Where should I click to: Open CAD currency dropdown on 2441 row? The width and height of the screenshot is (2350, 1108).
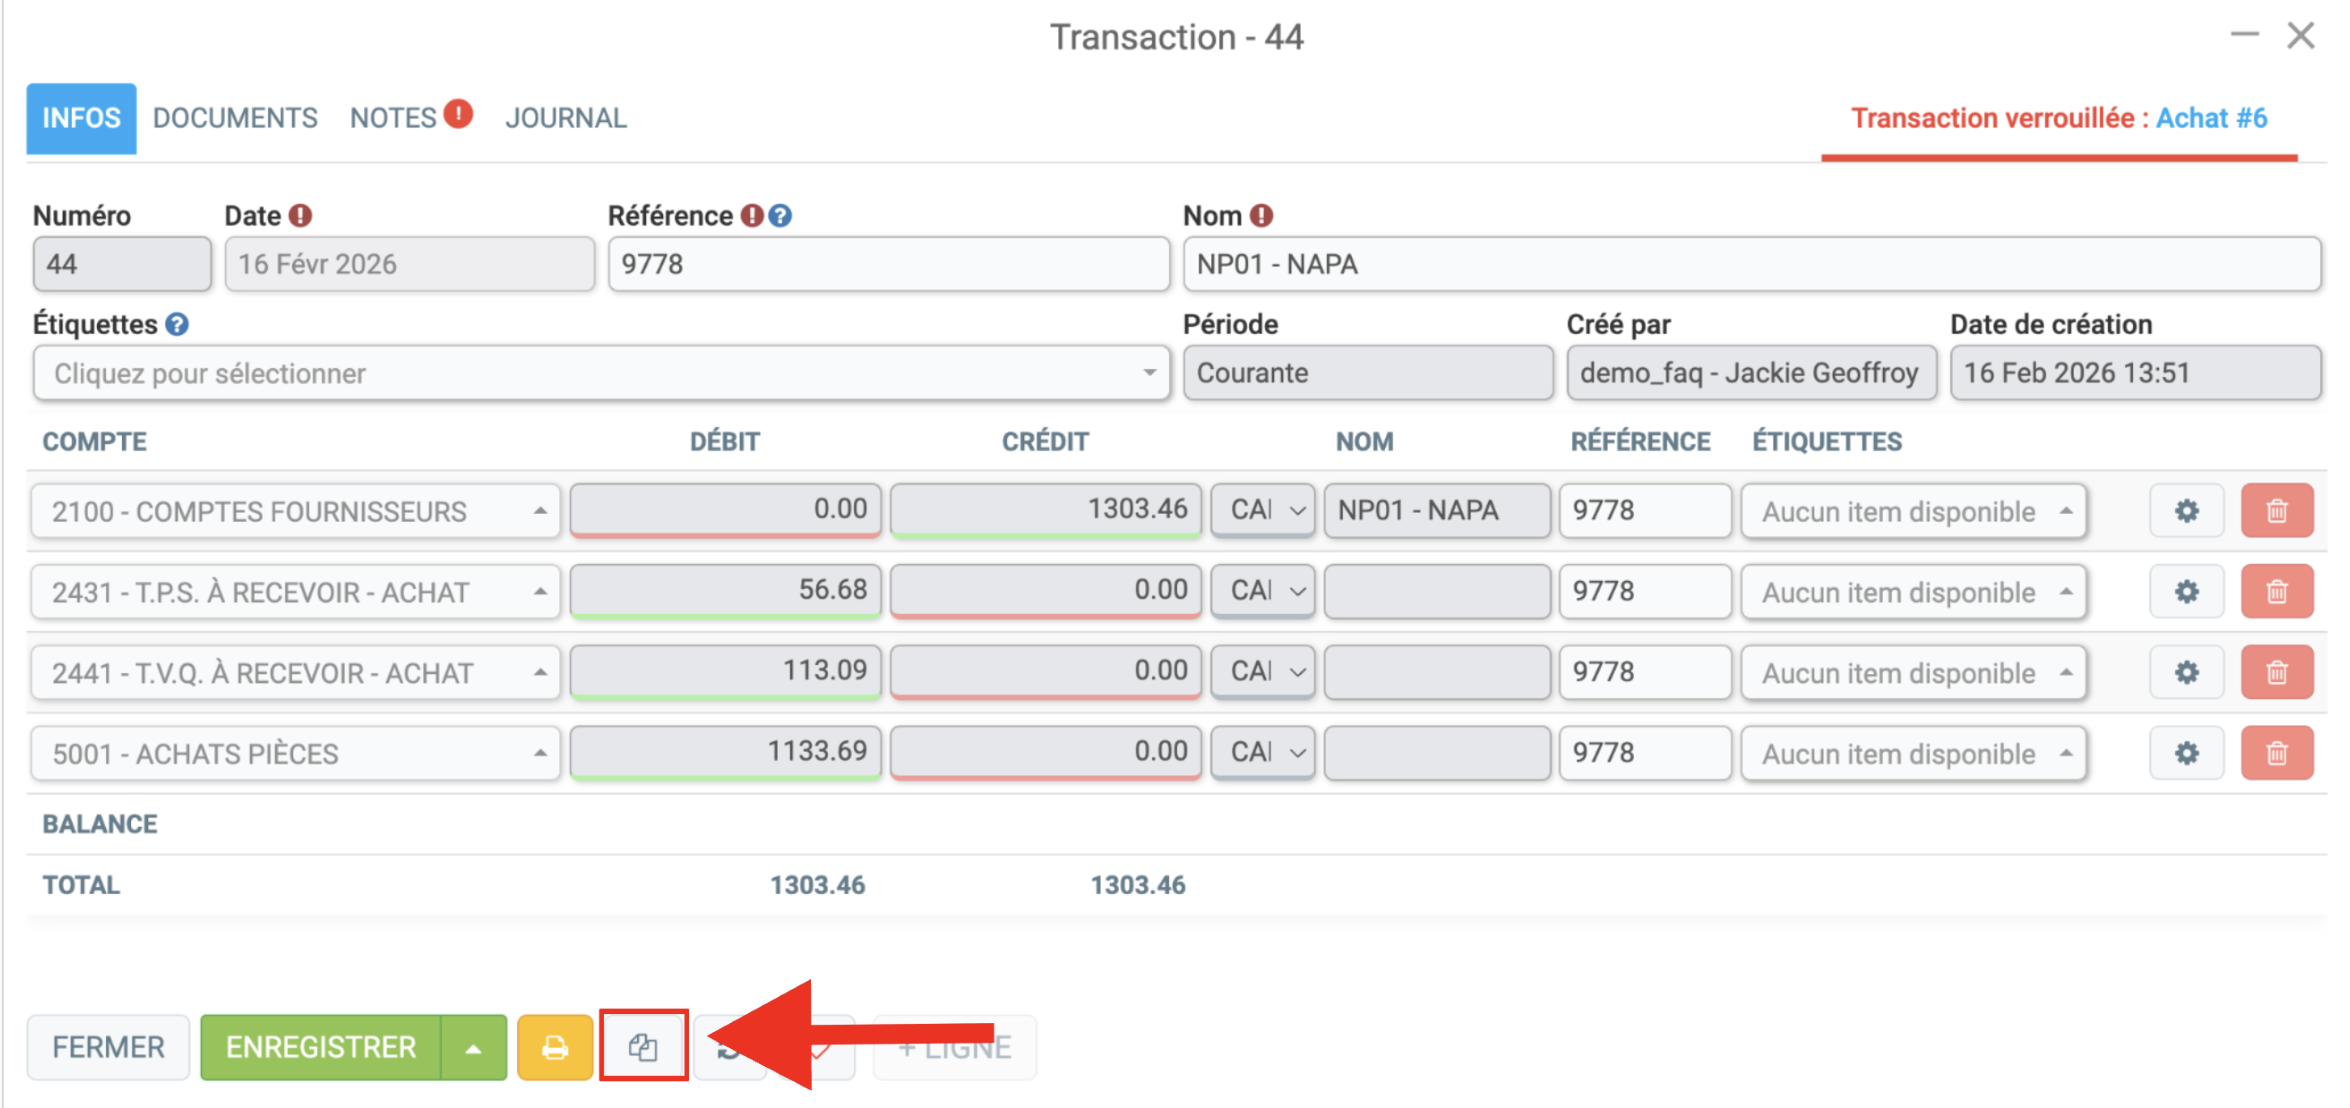click(1263, 673)
